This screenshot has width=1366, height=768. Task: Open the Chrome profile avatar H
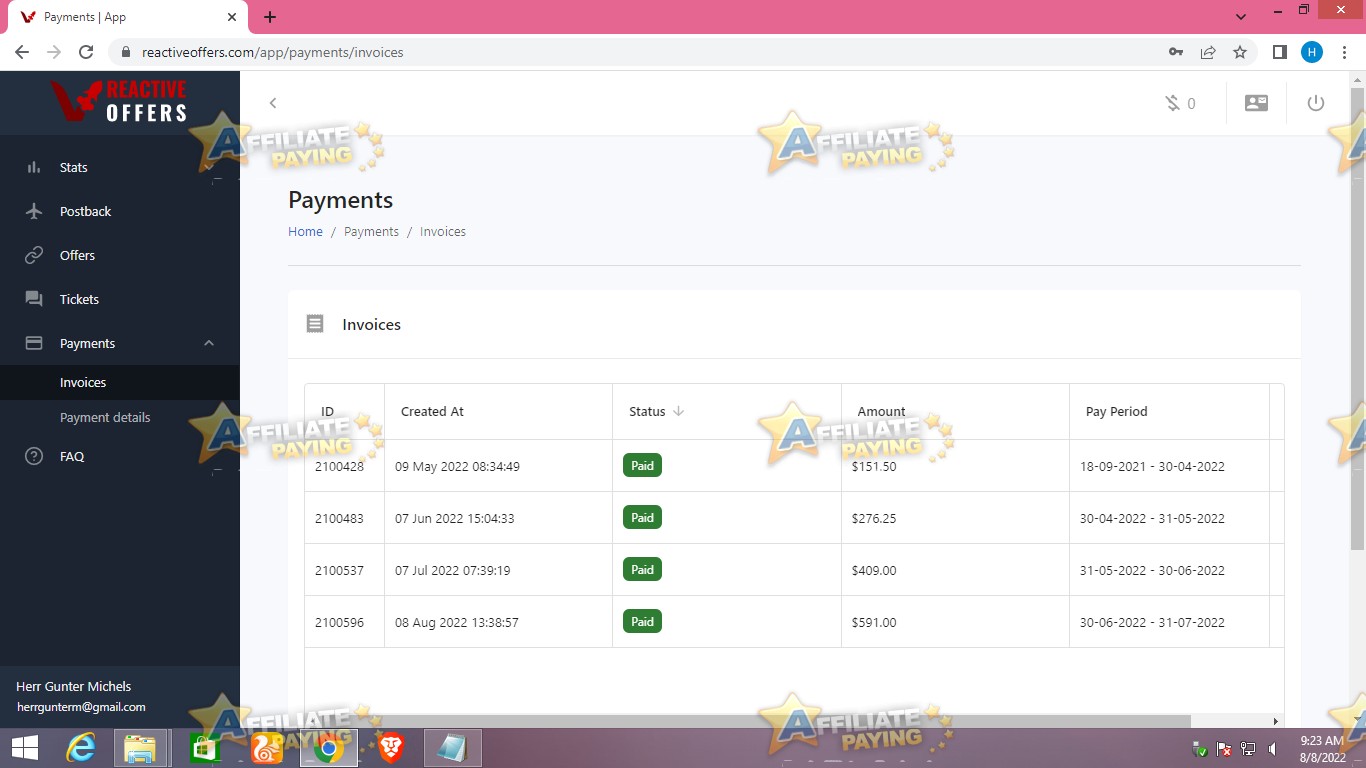click(x=1311, y=52)
